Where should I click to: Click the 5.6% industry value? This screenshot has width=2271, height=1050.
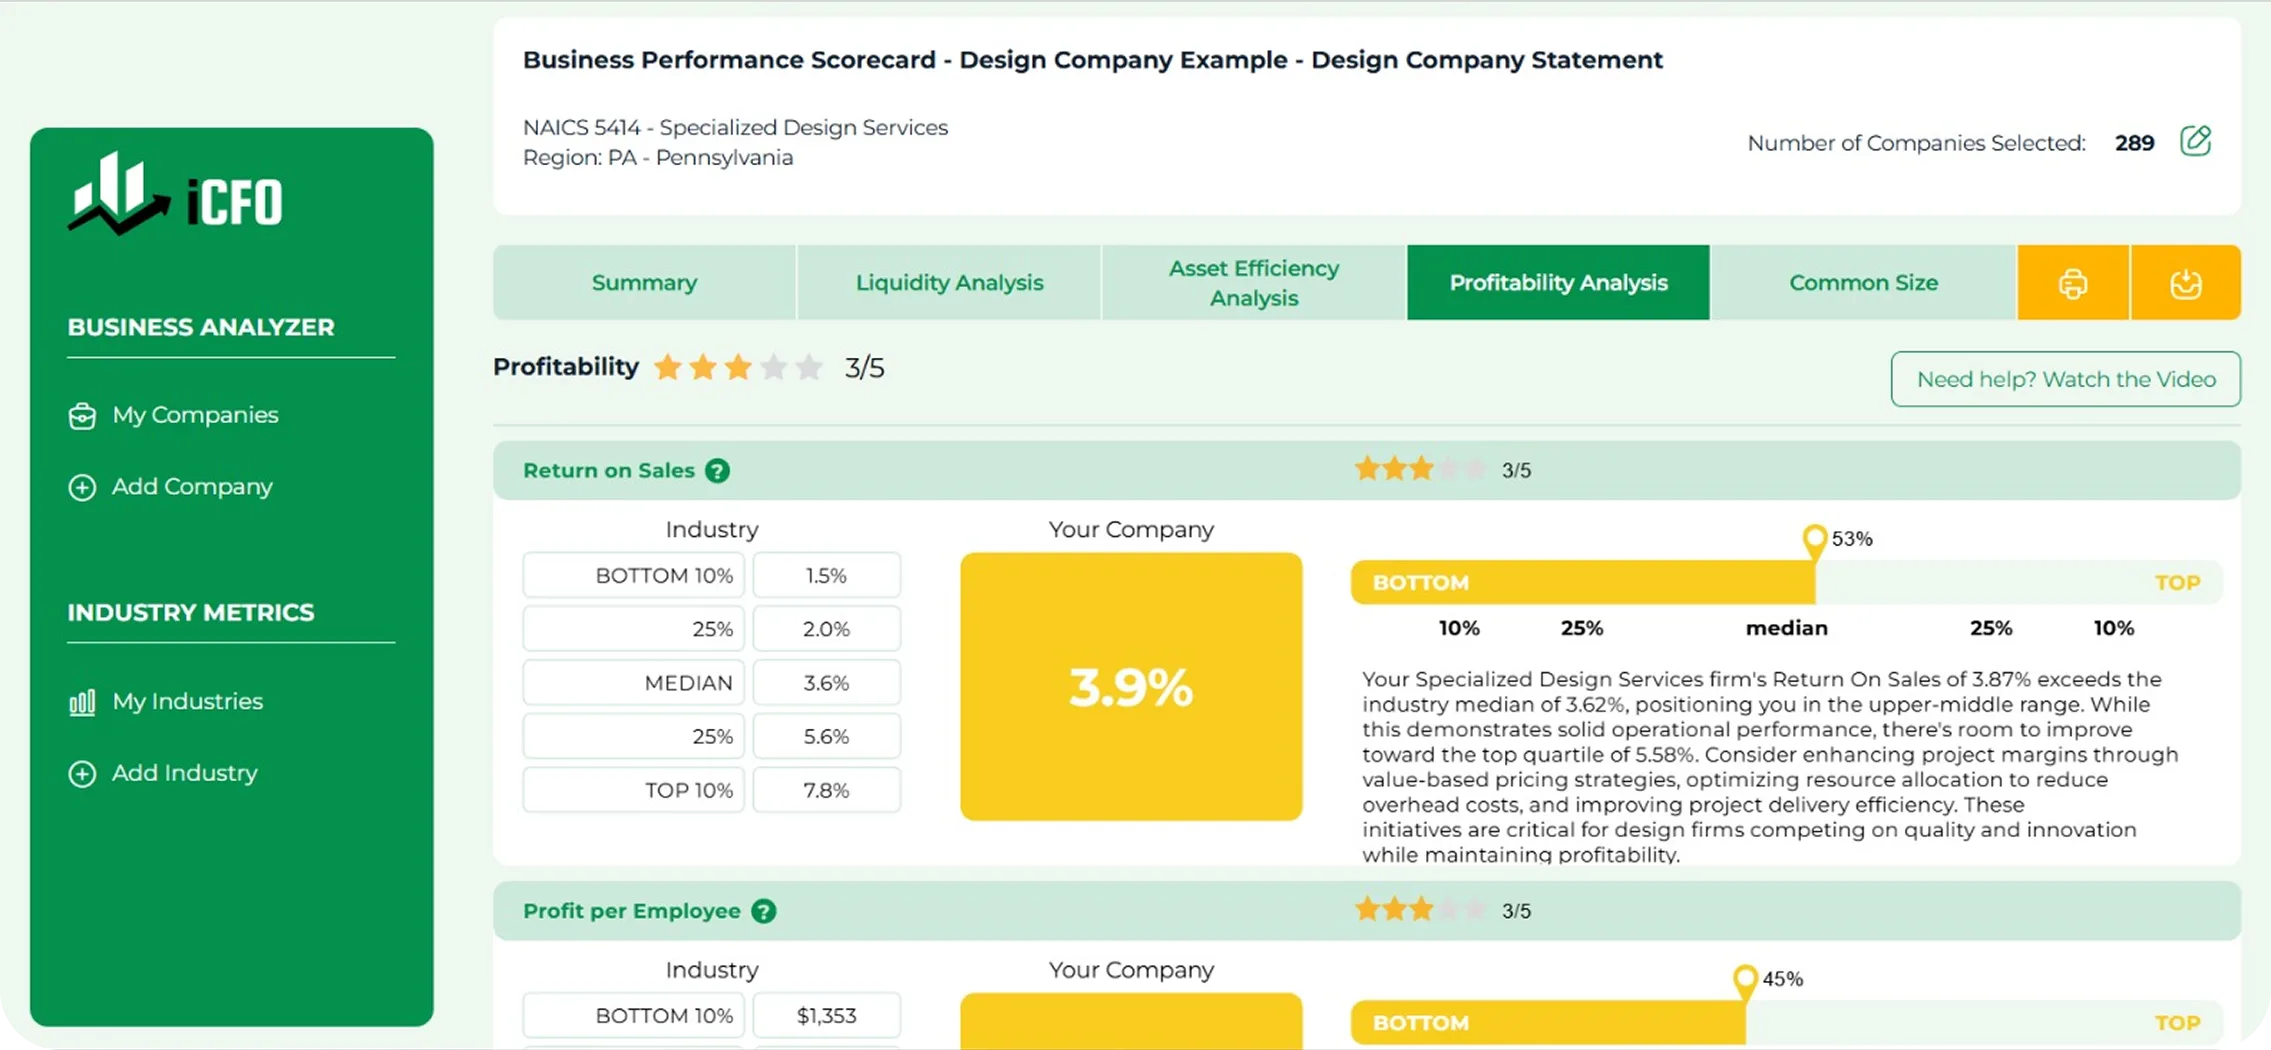pyautogui.click(x=826, y=737)
